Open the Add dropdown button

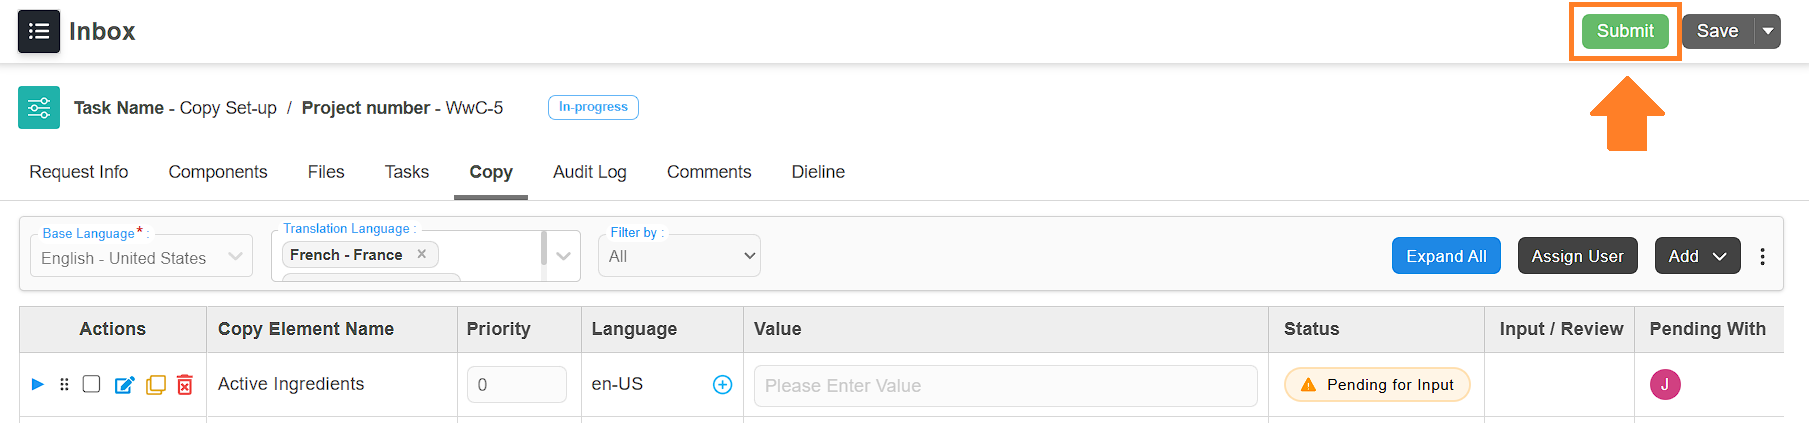click(x=1697, y=256)
